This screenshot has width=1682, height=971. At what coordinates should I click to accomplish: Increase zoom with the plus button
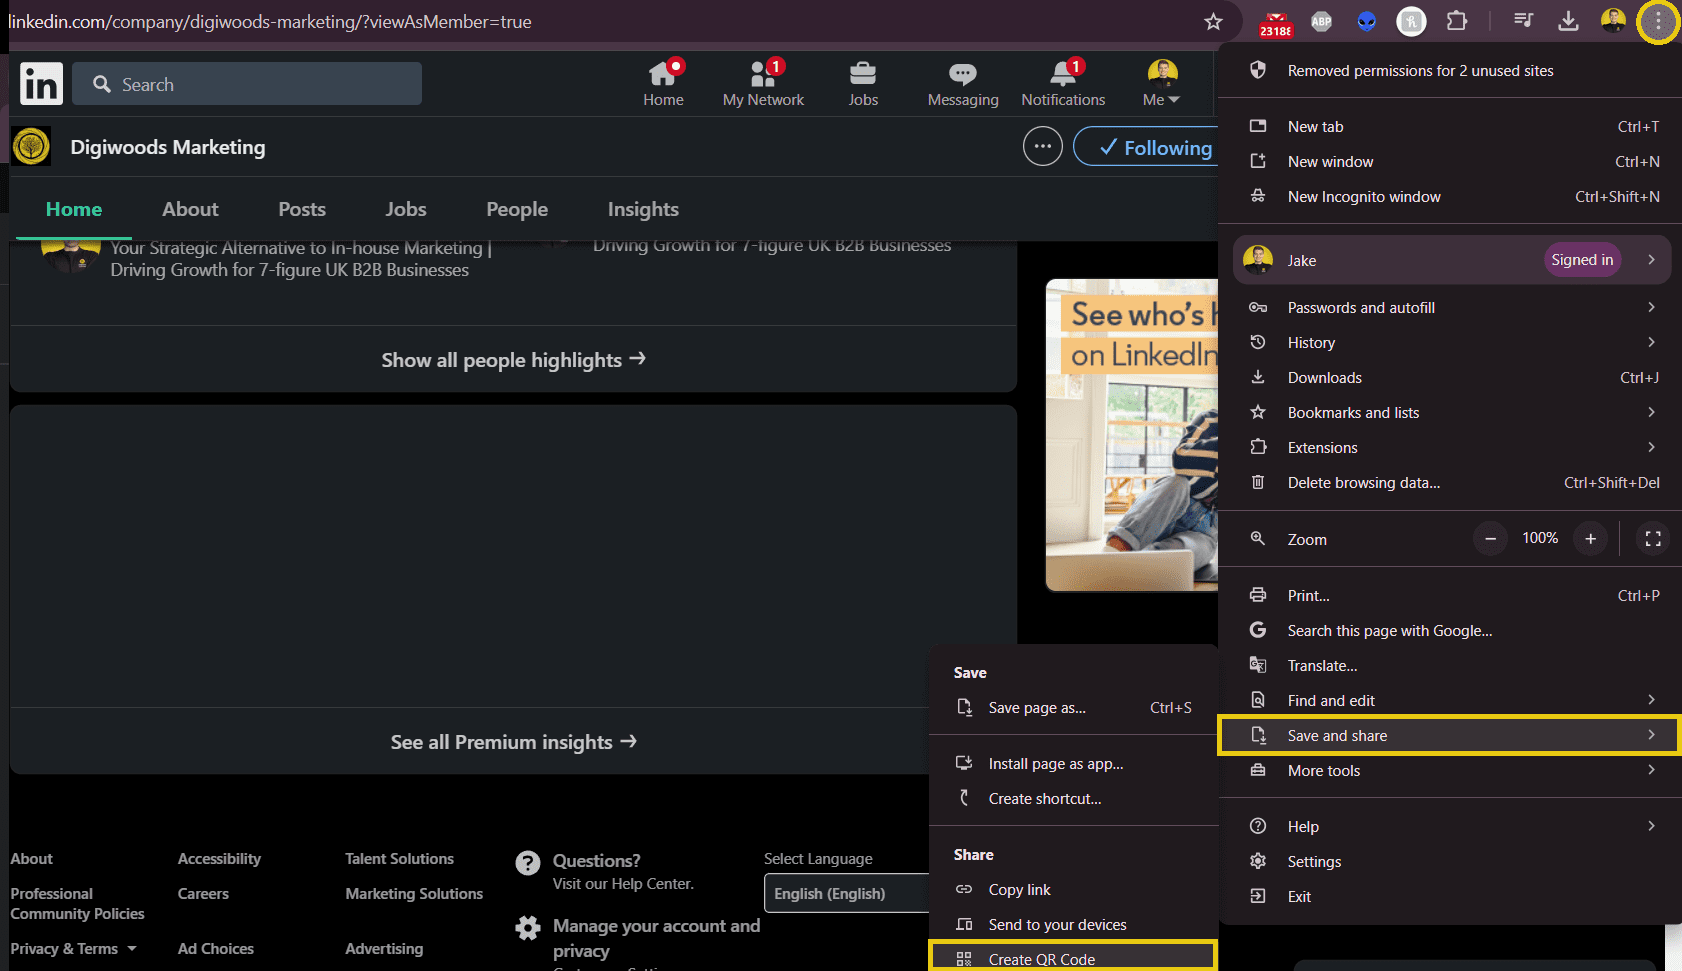(1590, 539)
